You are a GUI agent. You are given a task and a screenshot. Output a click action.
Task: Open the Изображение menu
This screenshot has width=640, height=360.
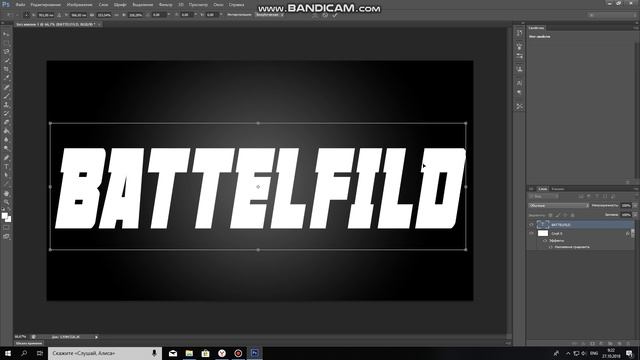pyautogui.click(x=80, y=5)
